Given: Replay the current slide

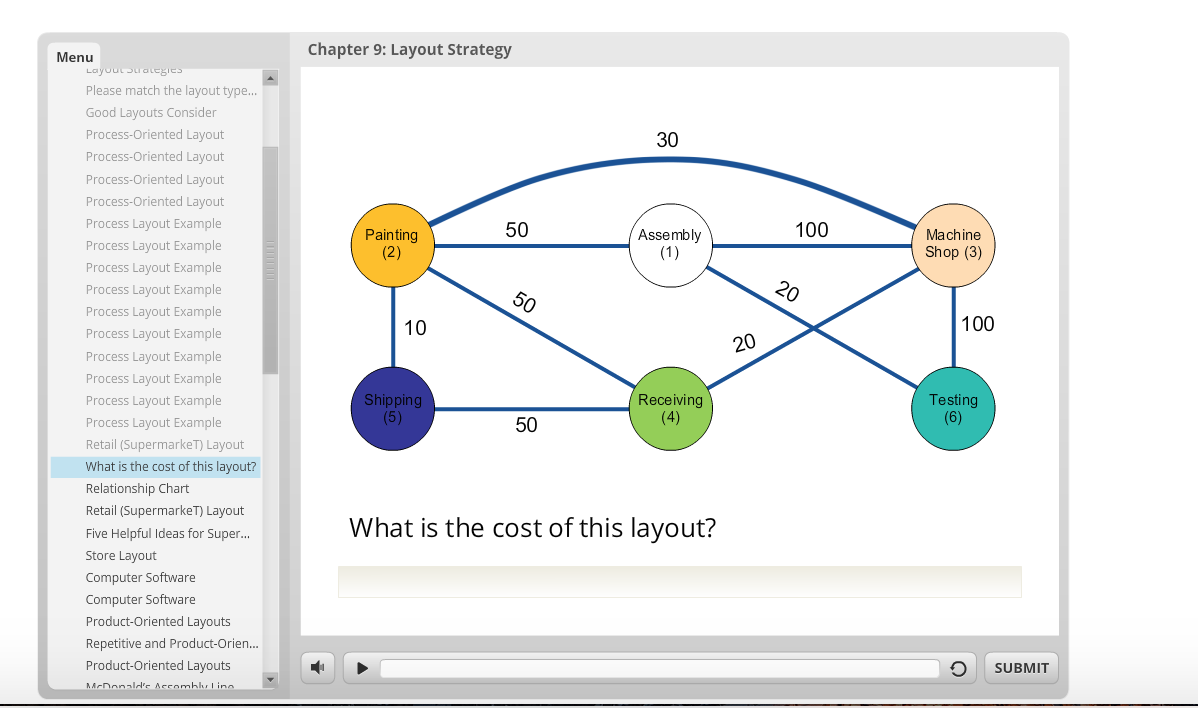Looking at the screenshot, I should (x=958, y=667).
